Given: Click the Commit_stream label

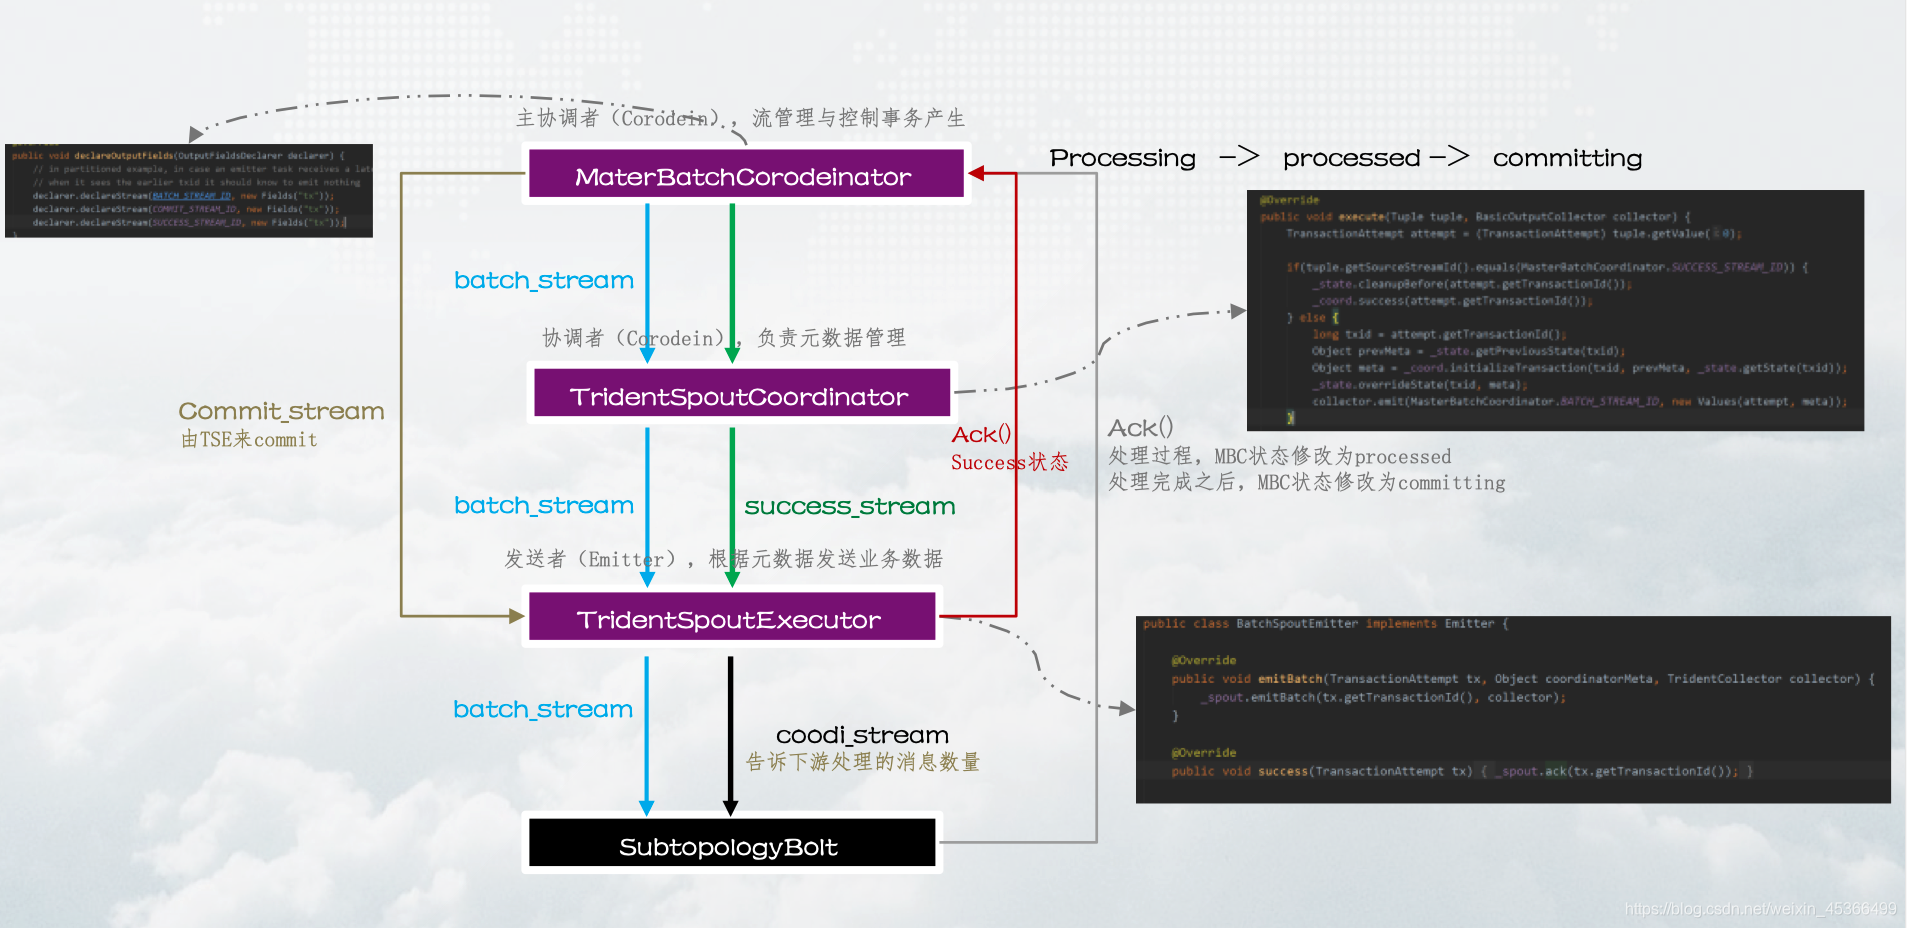Looking at the screenshot, I should coord(281,411).
